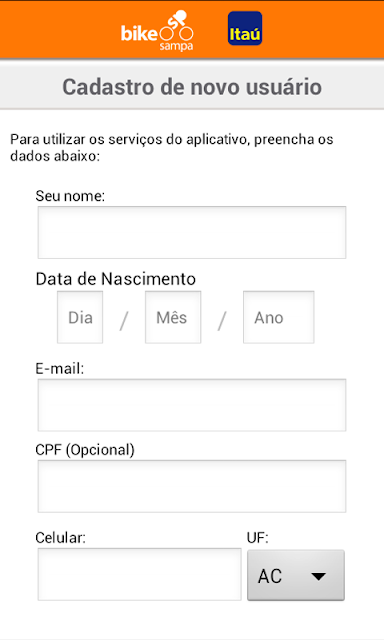
Task: Focus the E-mail text field
Action: point(192,405)
